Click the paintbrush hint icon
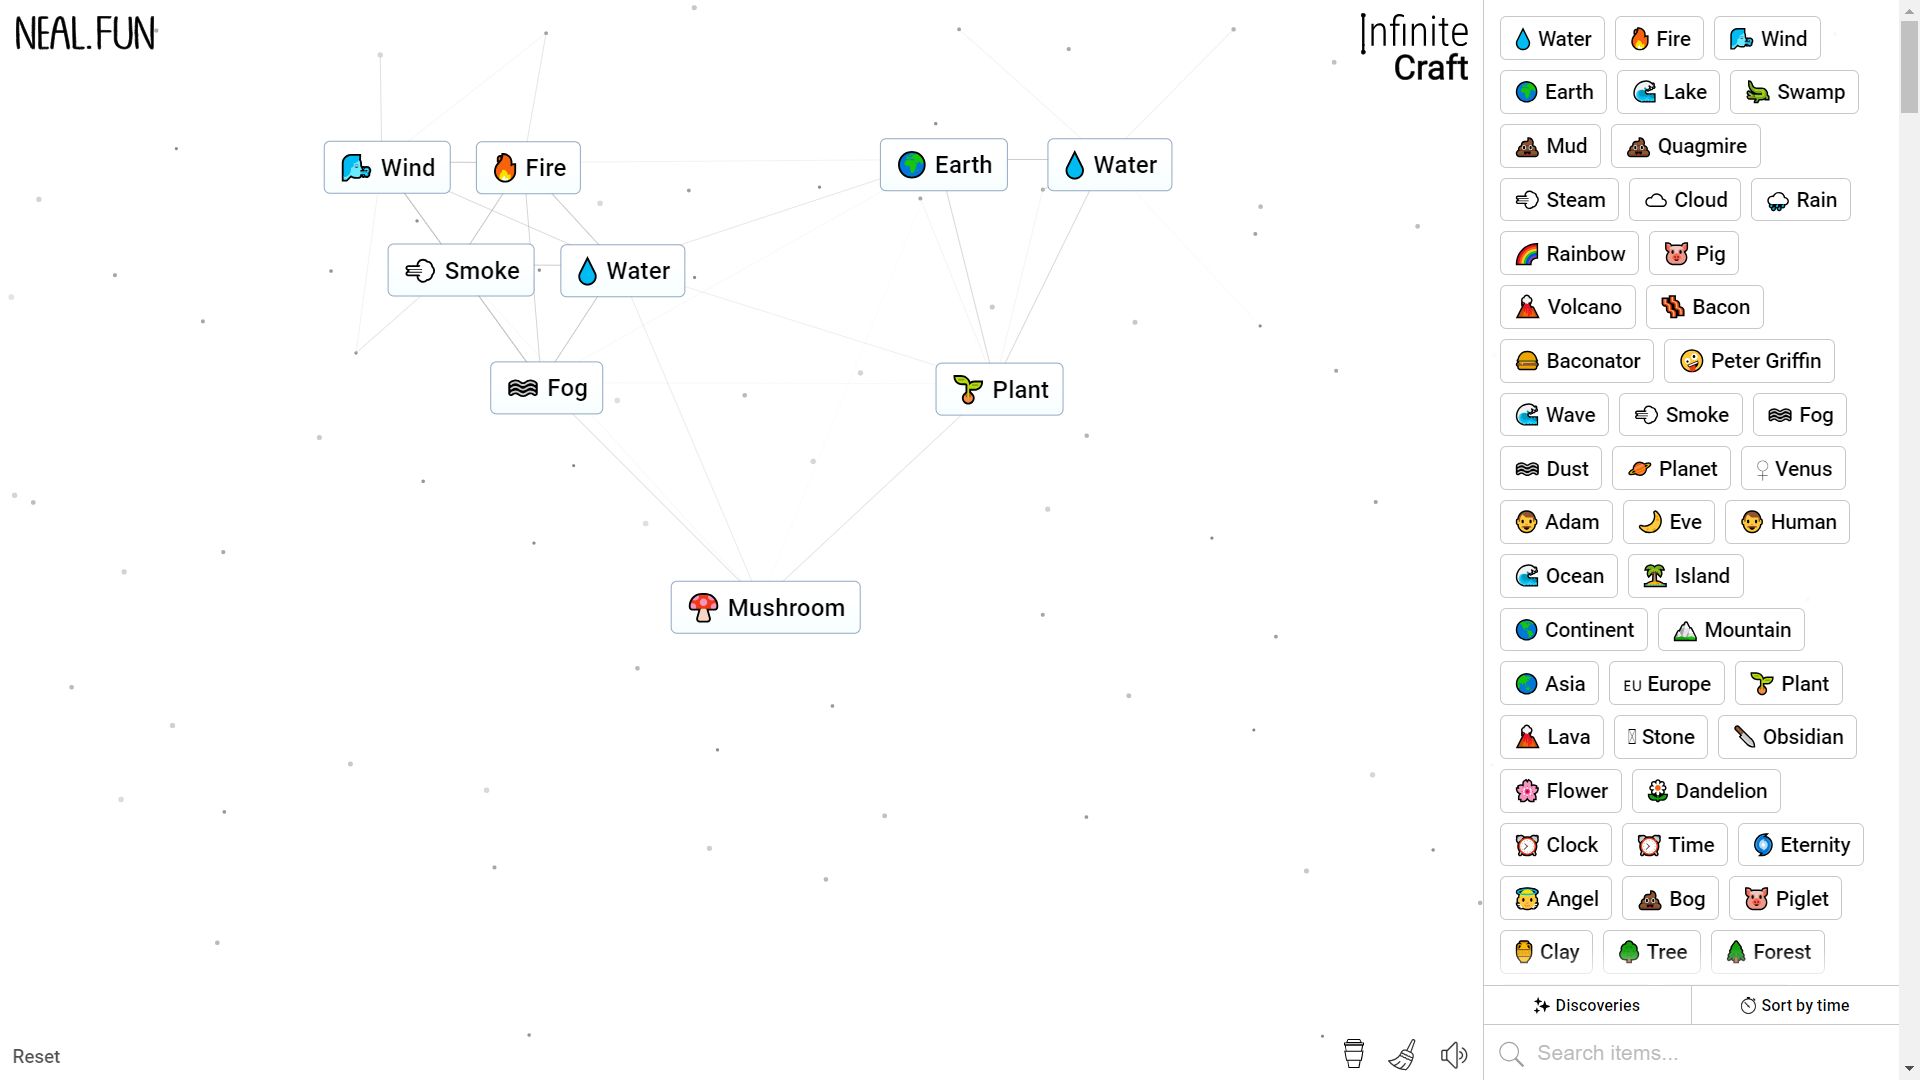This screenshot has width=1920, height=1080. click(1403, 1055)
